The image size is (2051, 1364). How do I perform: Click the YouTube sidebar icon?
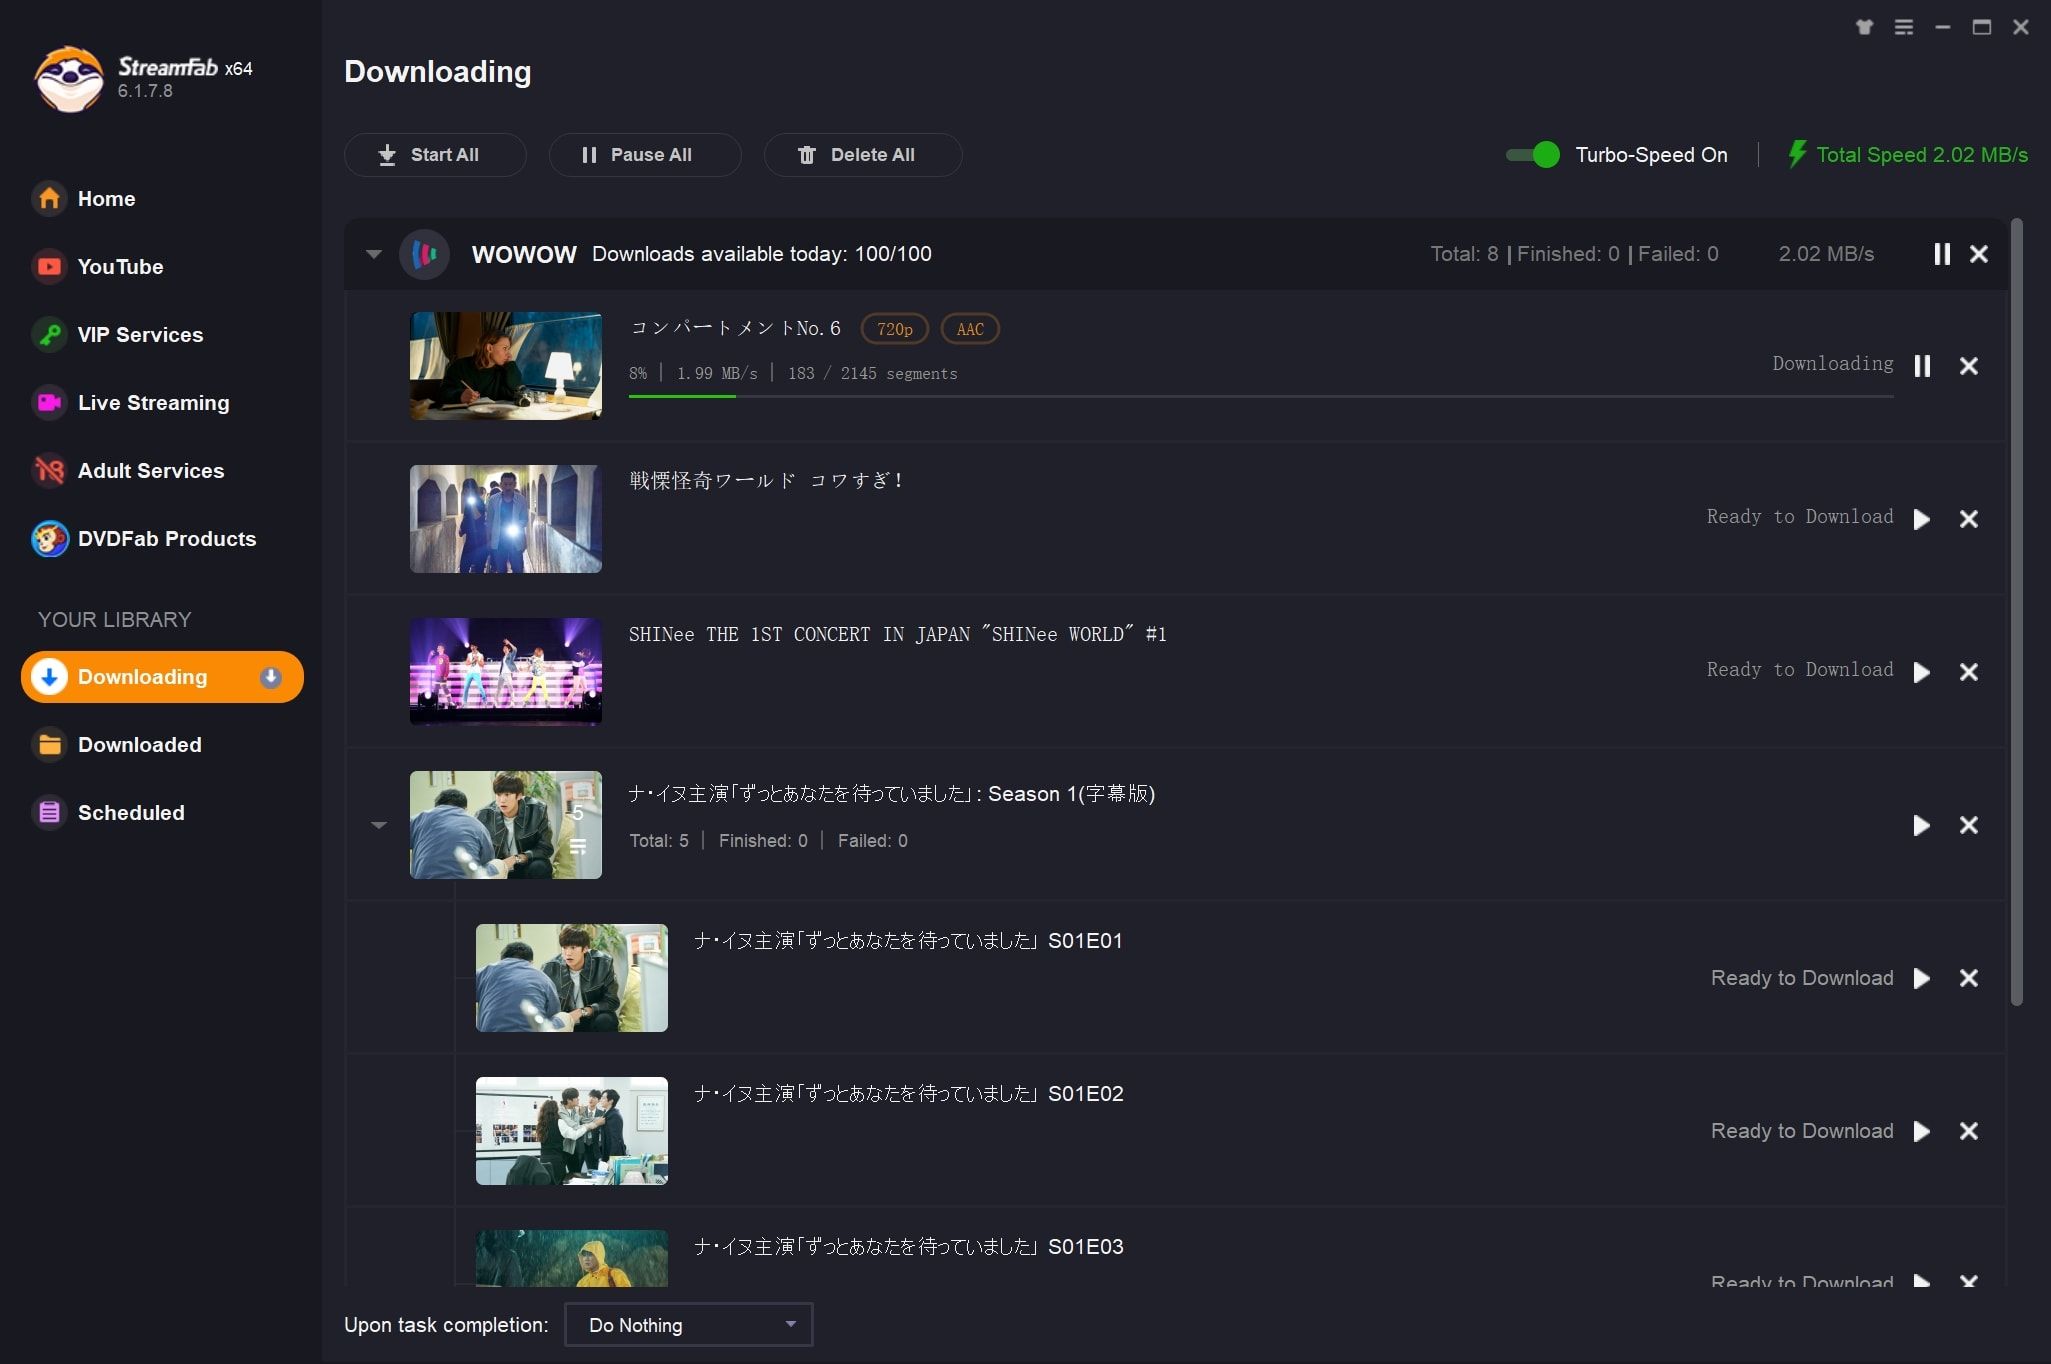46,265
